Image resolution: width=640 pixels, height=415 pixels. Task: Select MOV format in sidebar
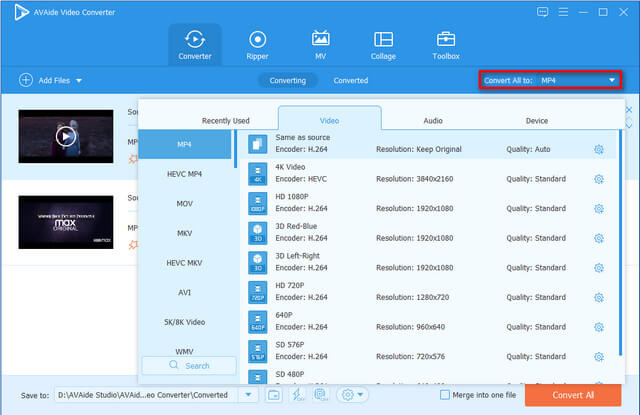(x=184, y=204)
